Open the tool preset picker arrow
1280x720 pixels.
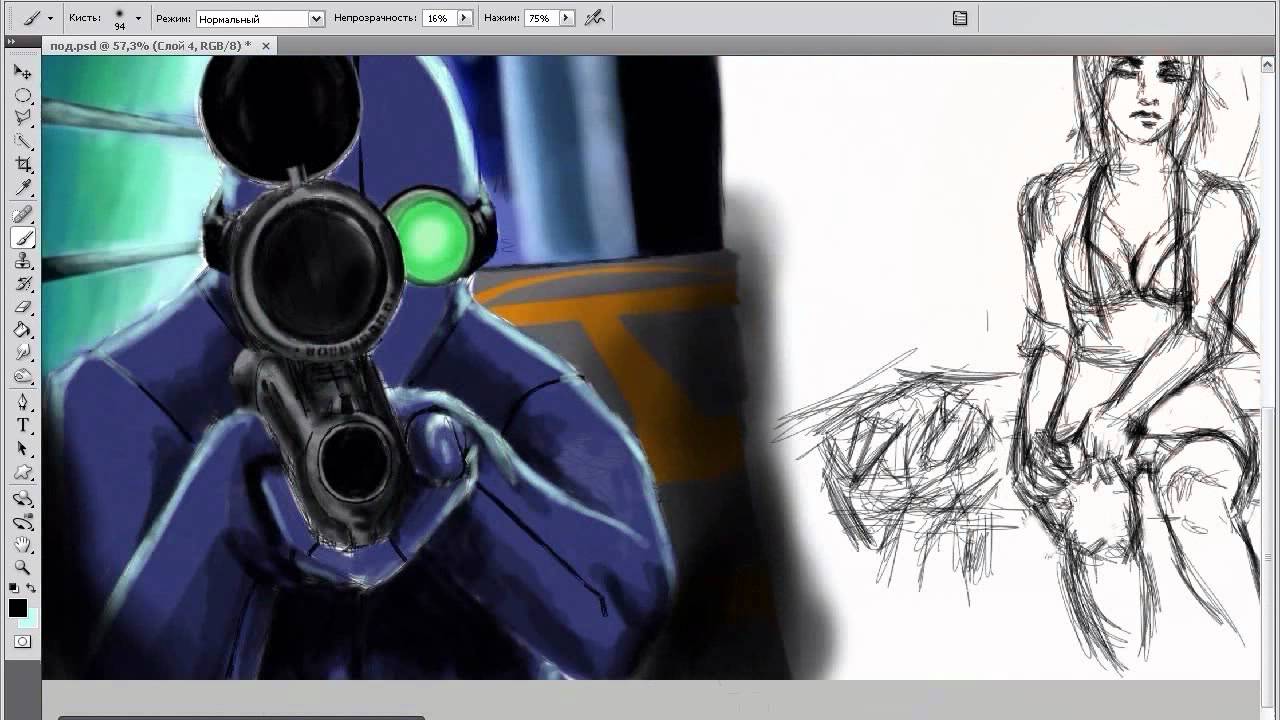tap(50, 18)
